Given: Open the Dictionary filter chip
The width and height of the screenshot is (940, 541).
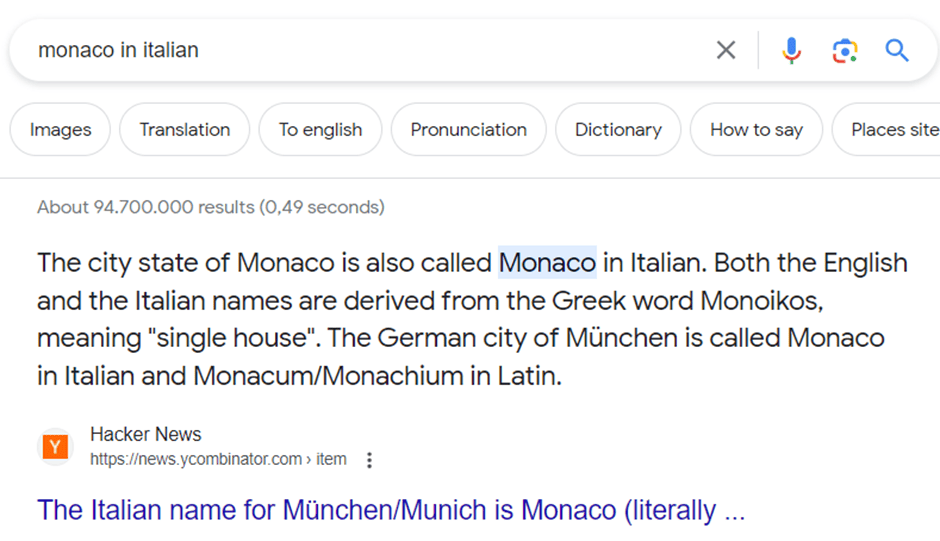Looking at the screenshot, I should (x=618, y=130).
